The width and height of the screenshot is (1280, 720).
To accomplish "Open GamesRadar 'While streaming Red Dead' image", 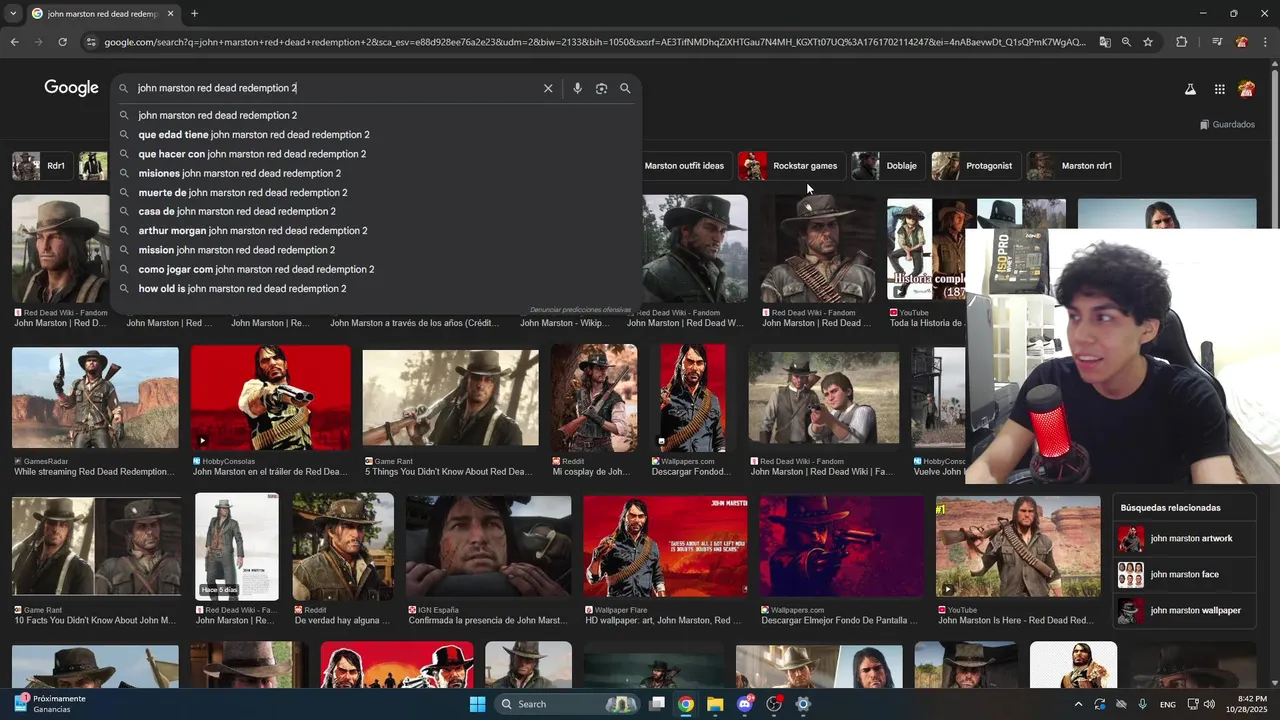I will coord(95,398).
